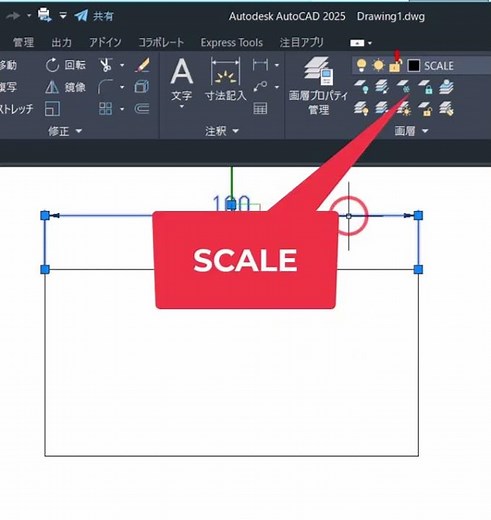Open 画層プロパティ管理 layer manager

pos(318,86)
